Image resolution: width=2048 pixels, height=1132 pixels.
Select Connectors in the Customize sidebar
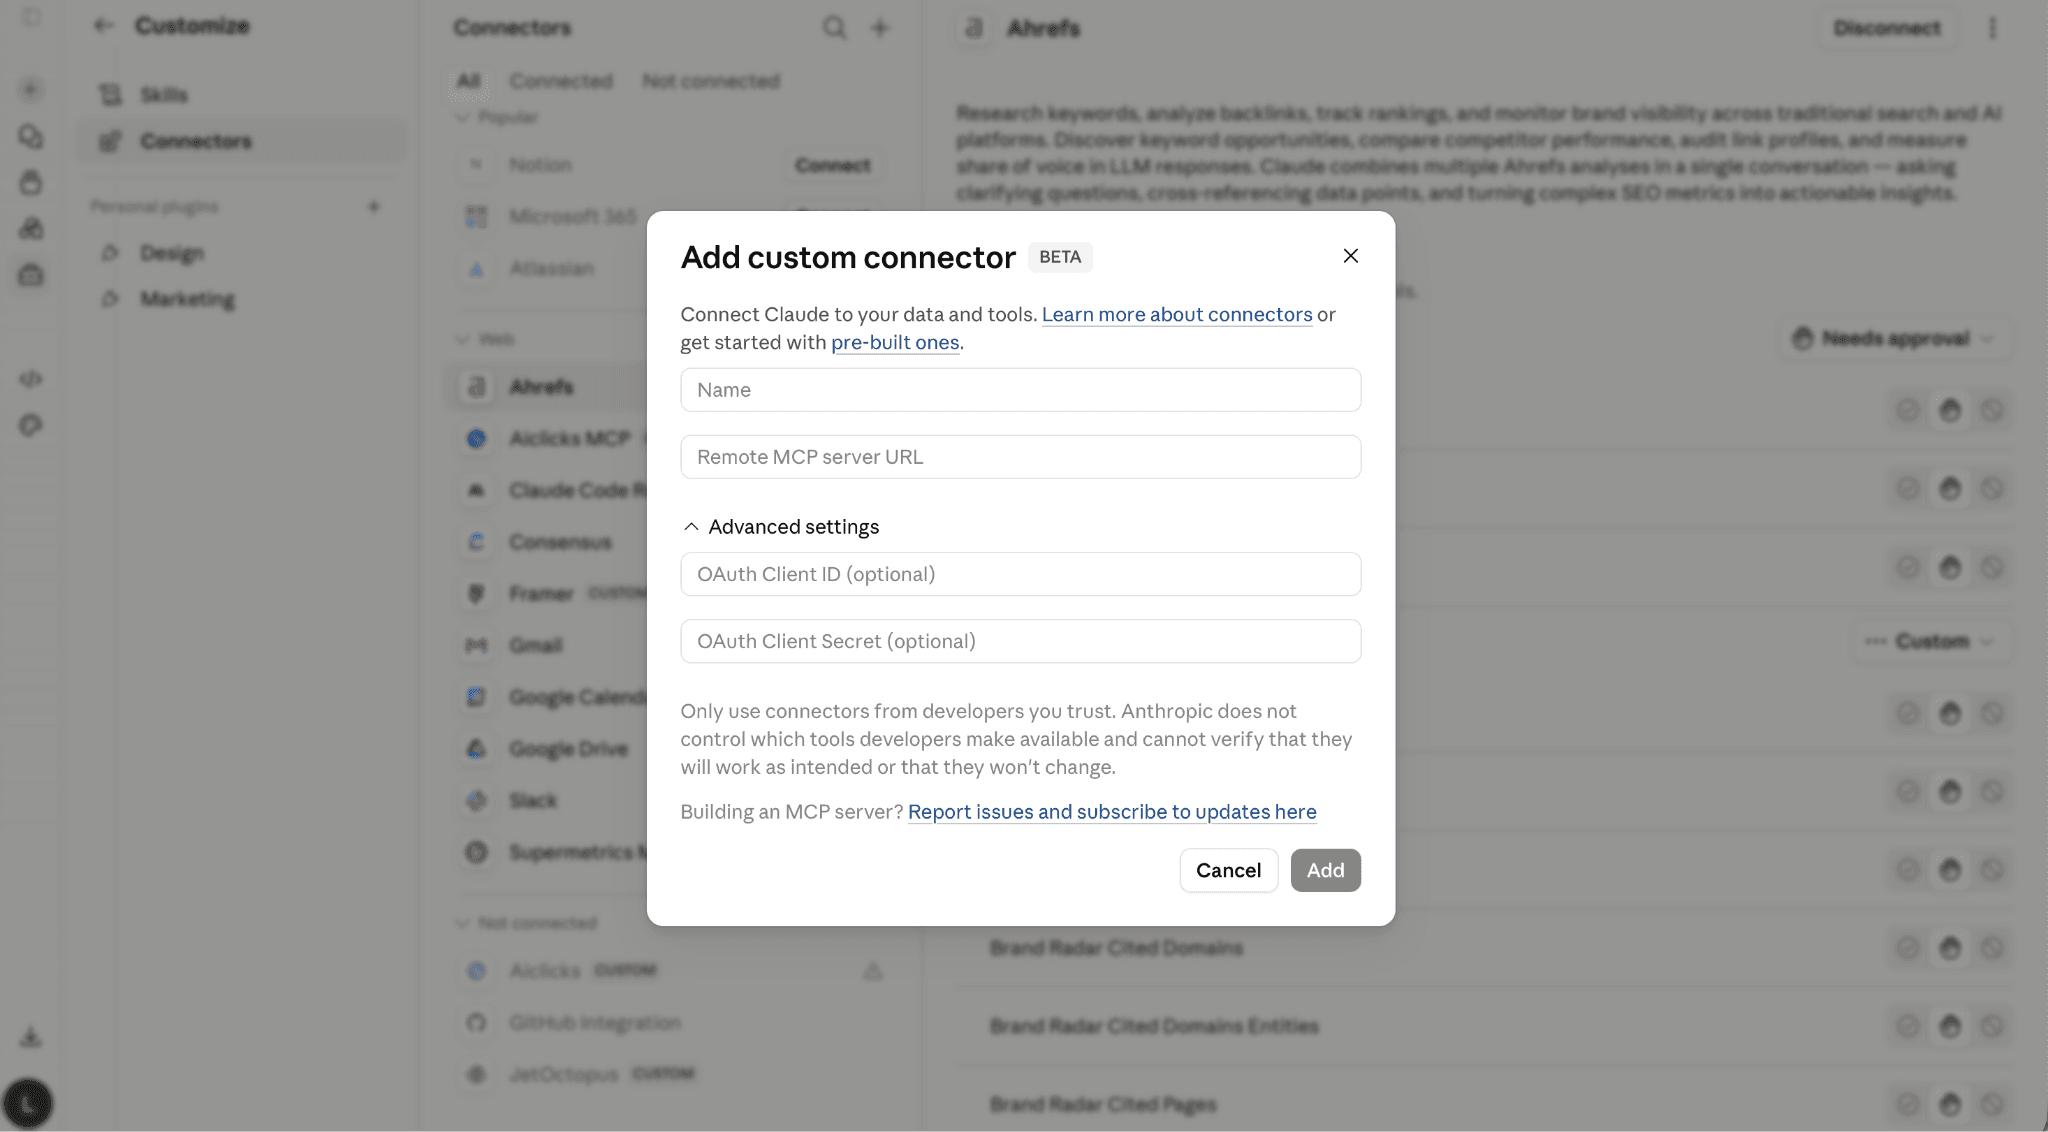pyautogui.click(x=243, y=141)
